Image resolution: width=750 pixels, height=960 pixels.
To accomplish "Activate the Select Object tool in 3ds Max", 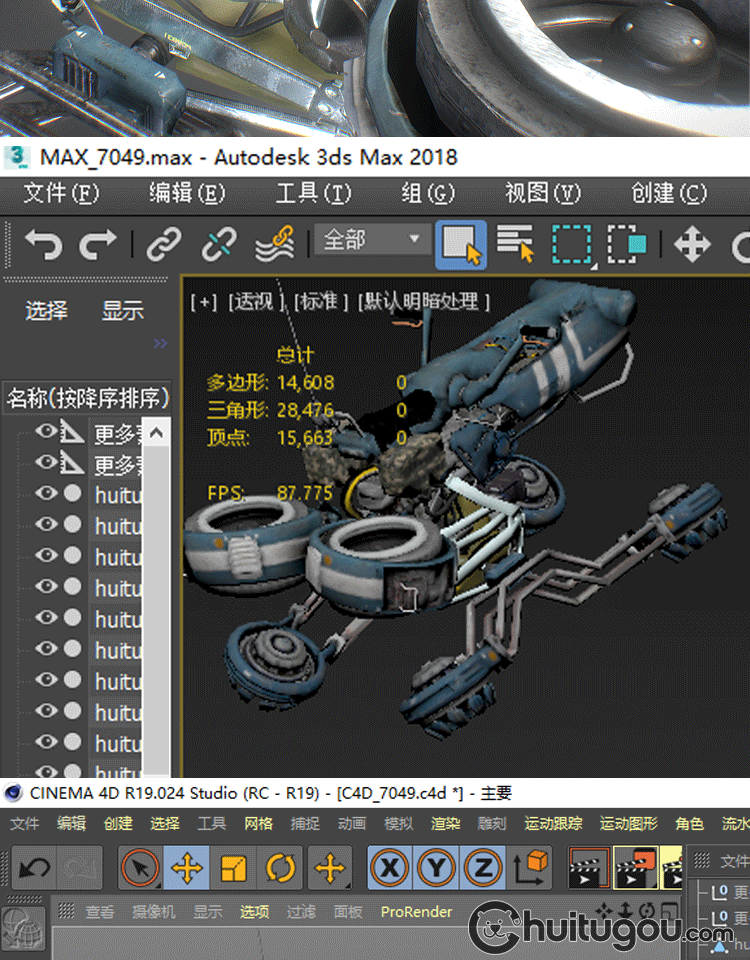I will point(460,244).
